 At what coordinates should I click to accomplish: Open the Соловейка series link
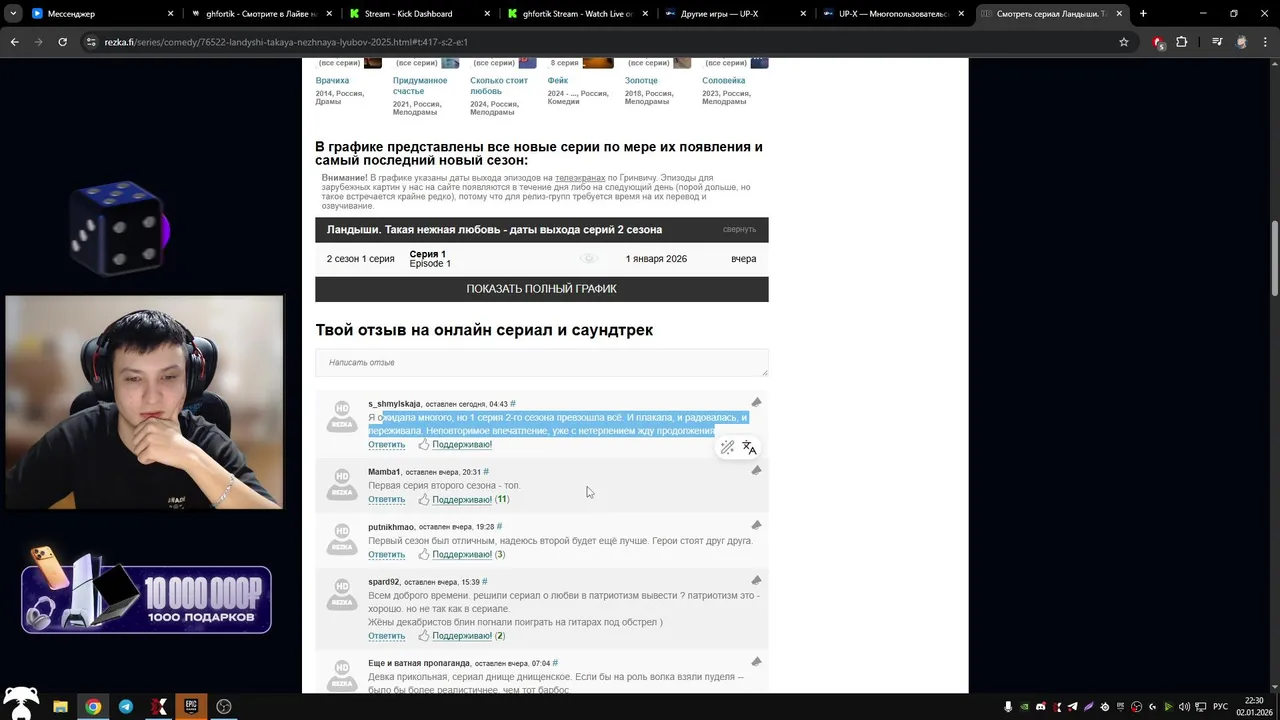[x=723, y=80]
